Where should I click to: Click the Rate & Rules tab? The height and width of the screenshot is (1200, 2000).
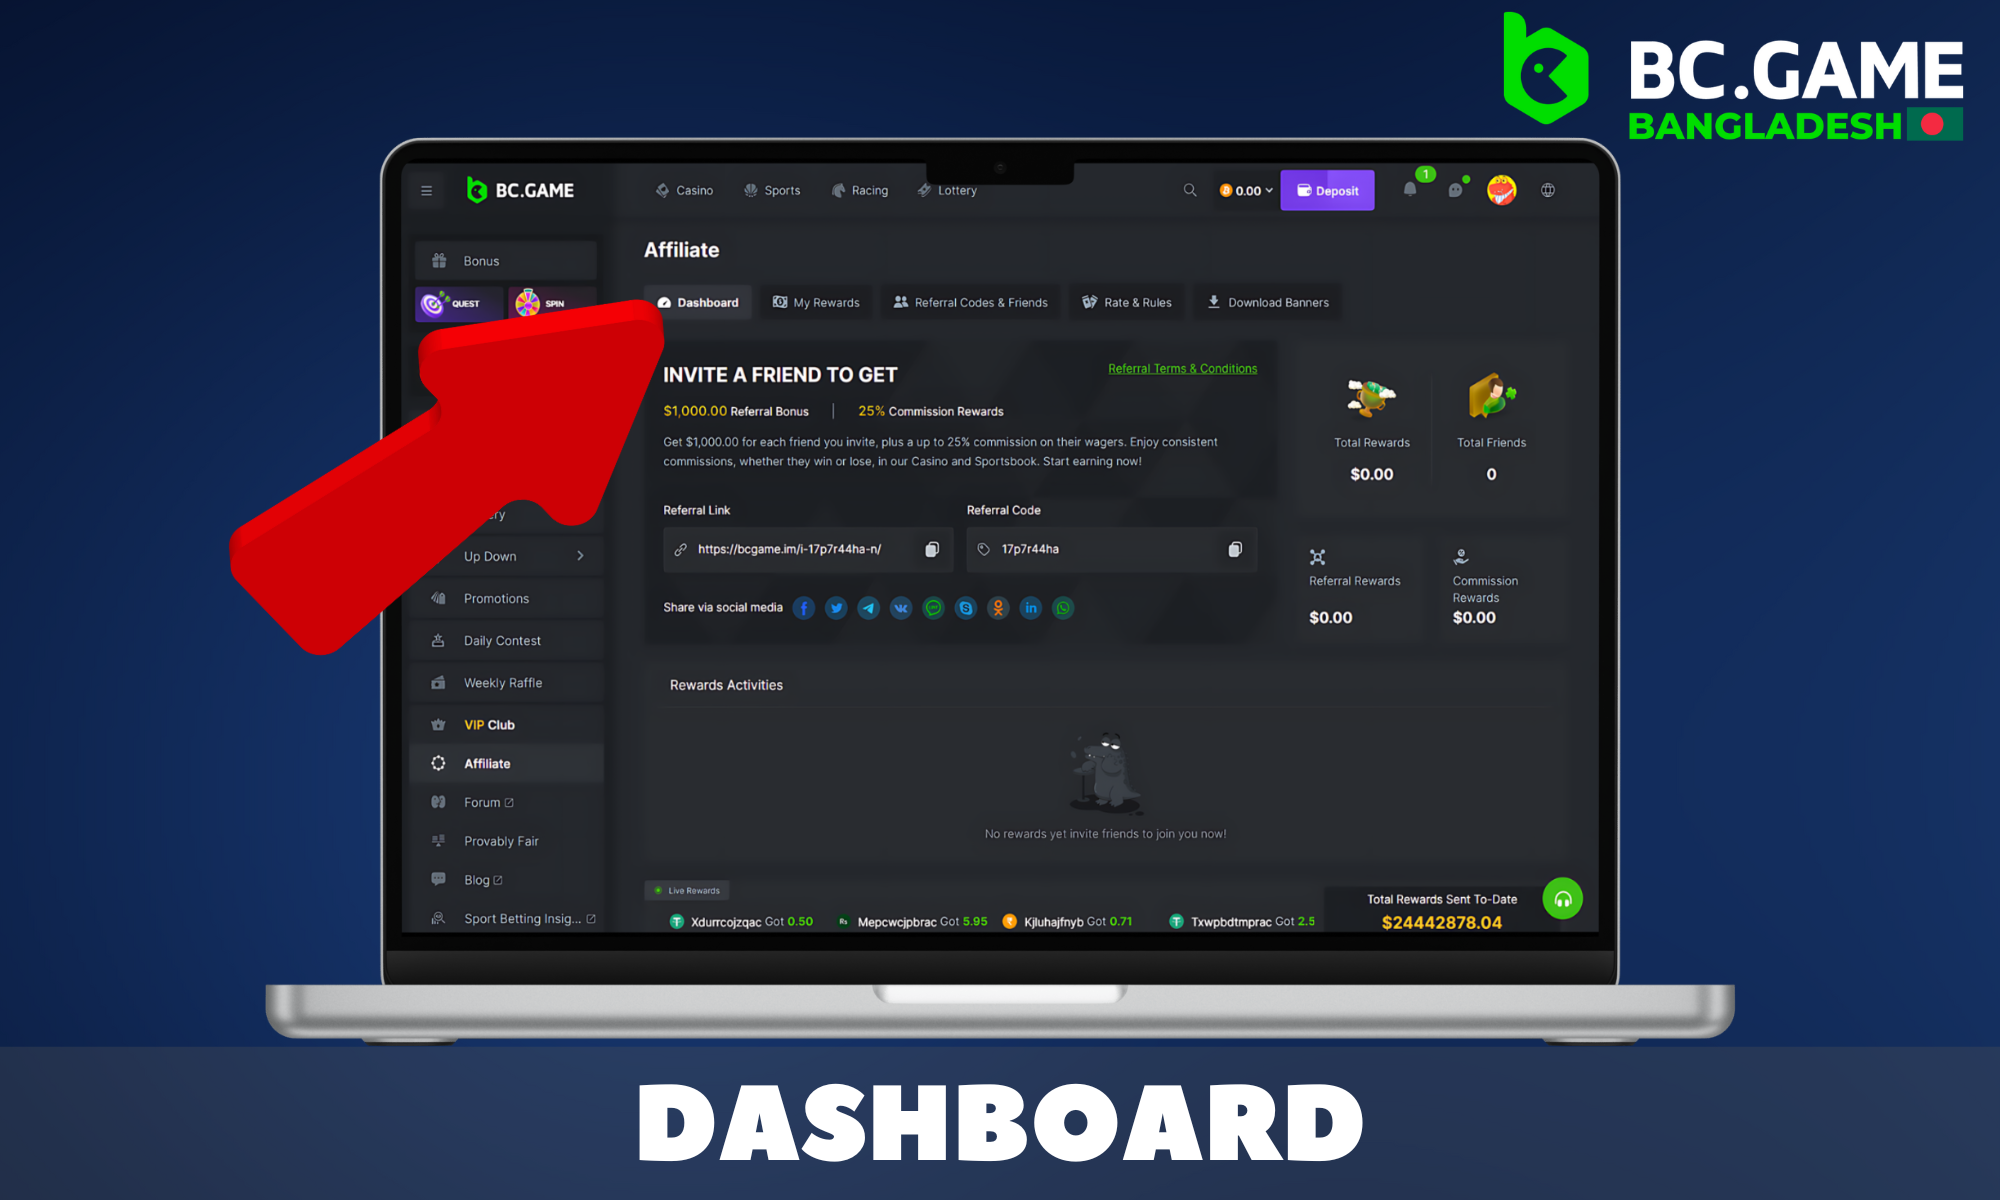tap(1129, 301)
